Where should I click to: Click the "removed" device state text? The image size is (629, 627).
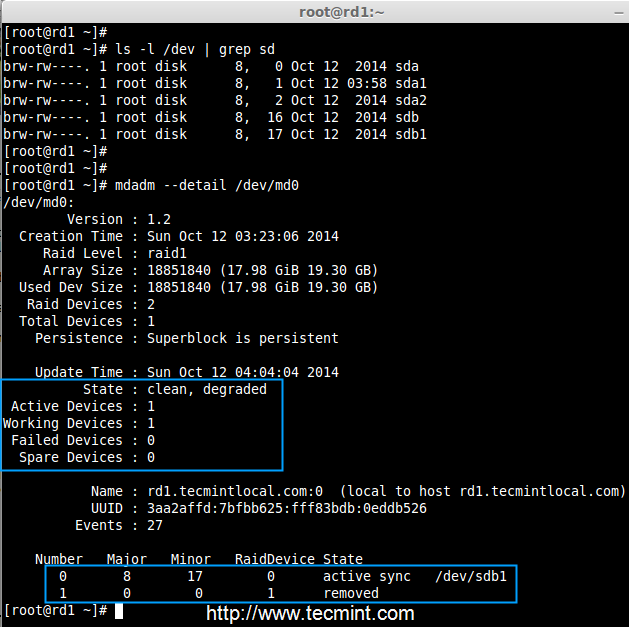(350, 593)
